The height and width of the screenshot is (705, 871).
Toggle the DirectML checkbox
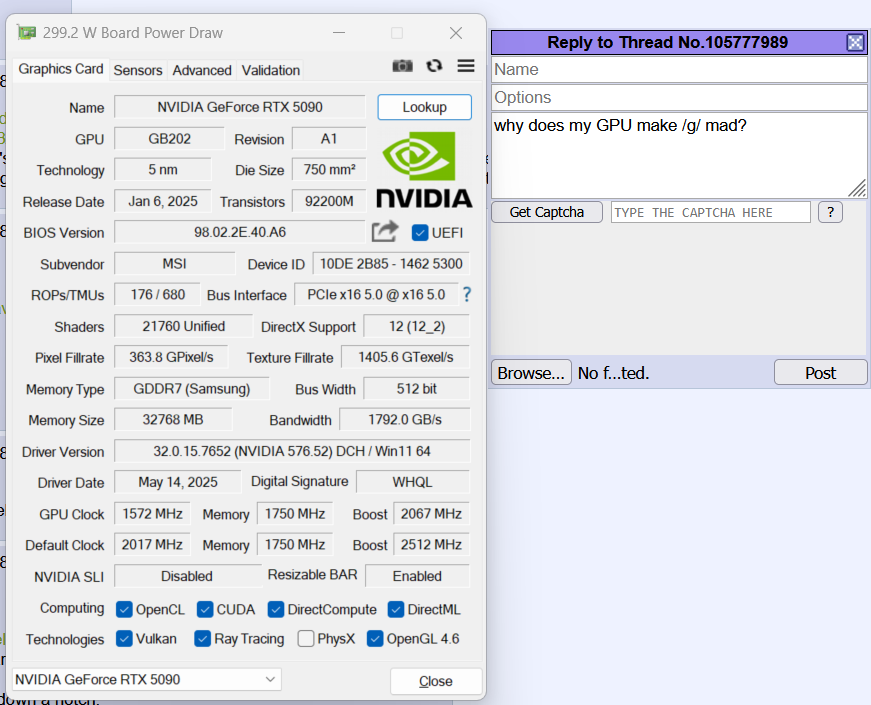click(x=396, y=609)
